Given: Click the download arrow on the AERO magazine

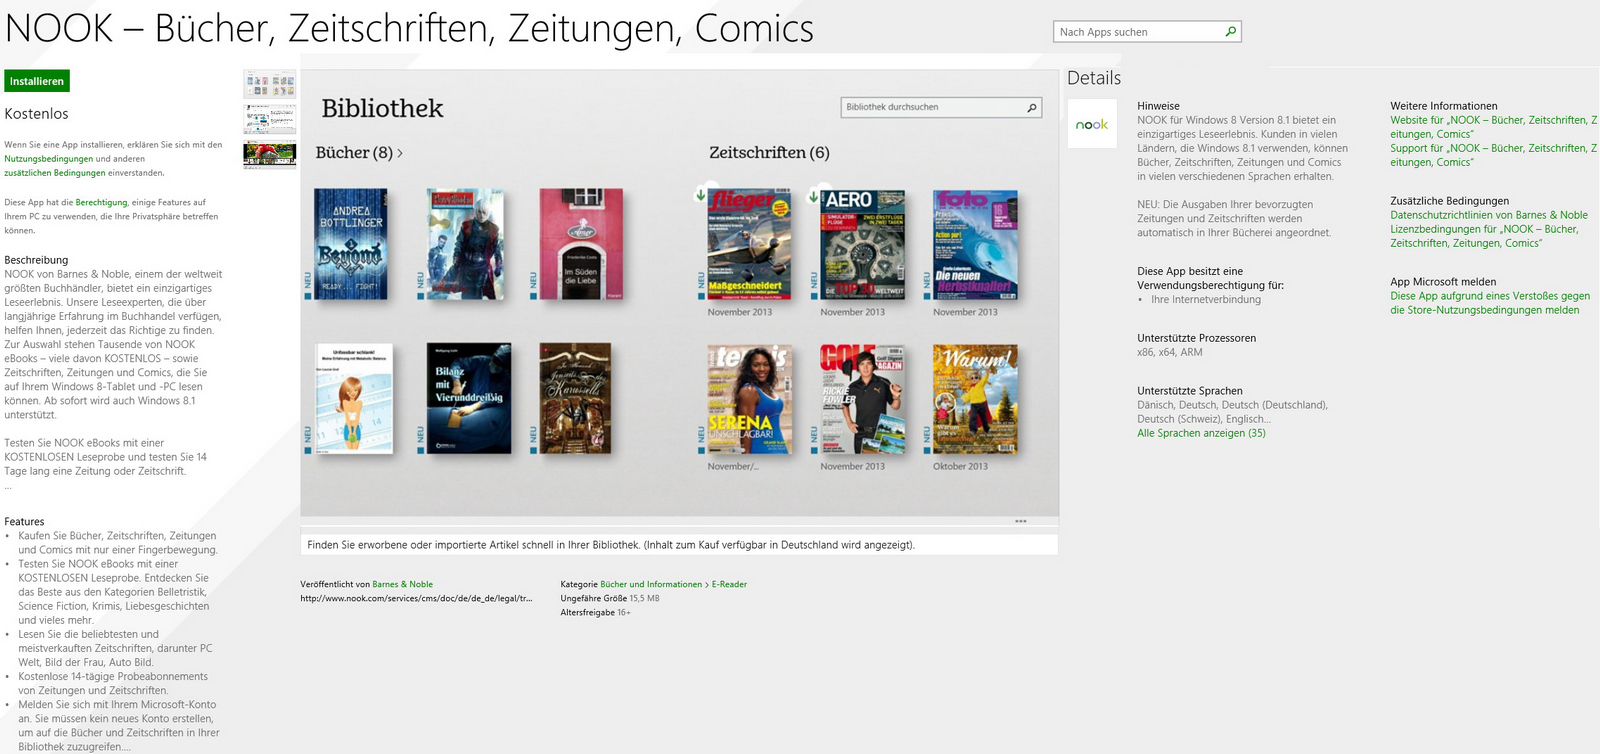Looking at the screenshot, I should [x=813, y=196].
